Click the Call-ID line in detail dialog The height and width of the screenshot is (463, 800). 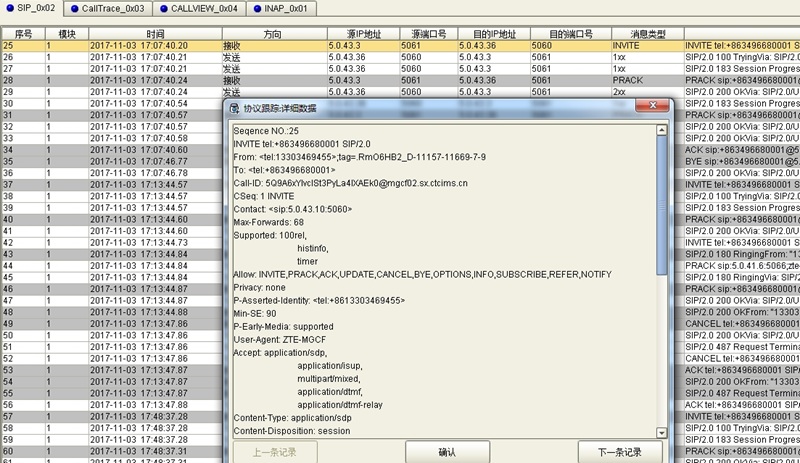(351, 183)
